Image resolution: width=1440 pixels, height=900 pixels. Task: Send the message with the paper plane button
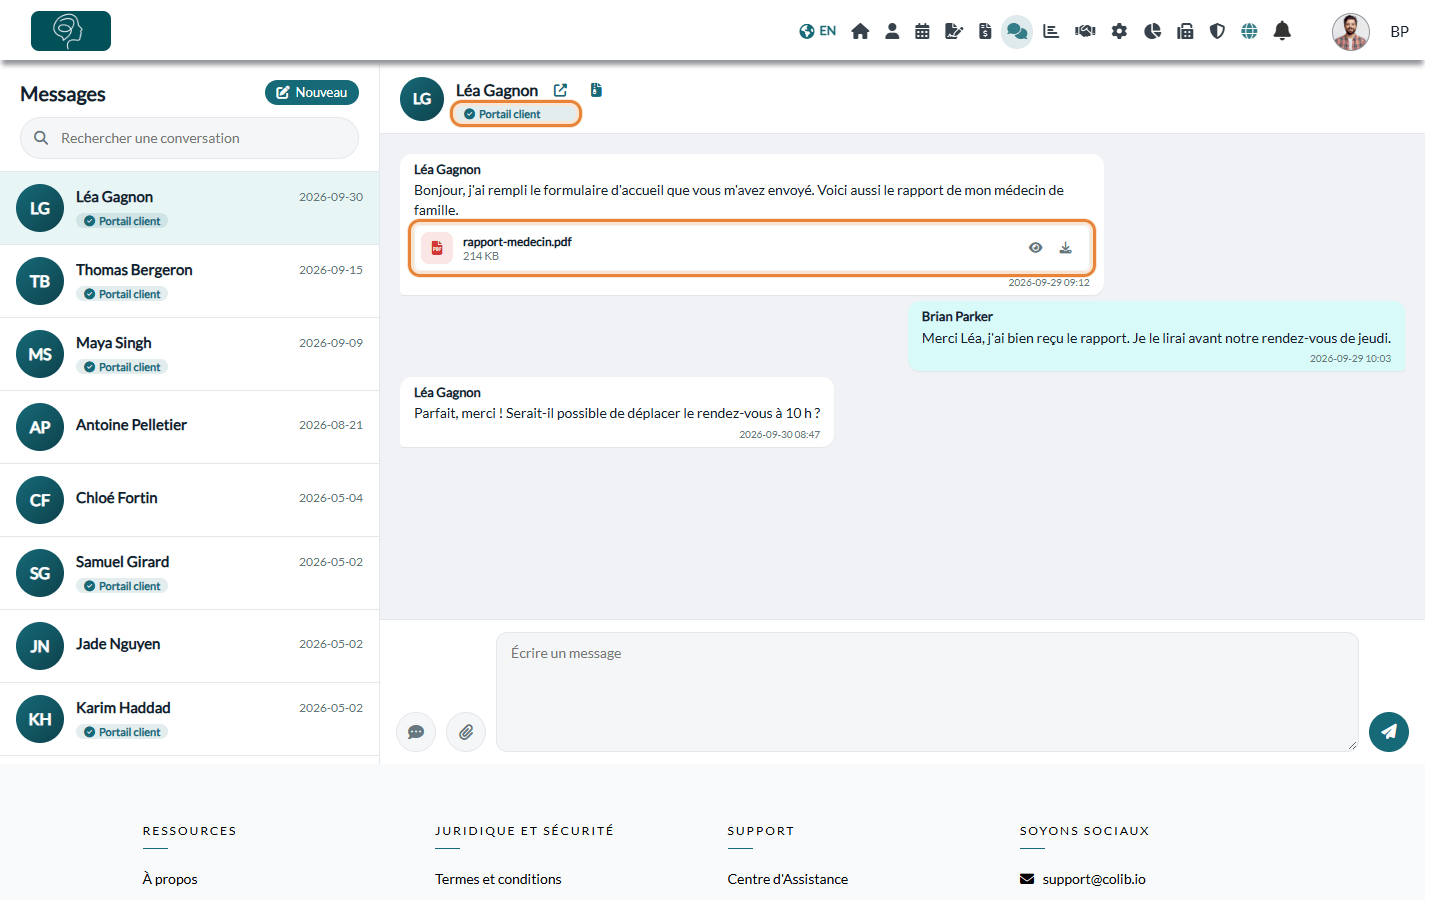1389,732
